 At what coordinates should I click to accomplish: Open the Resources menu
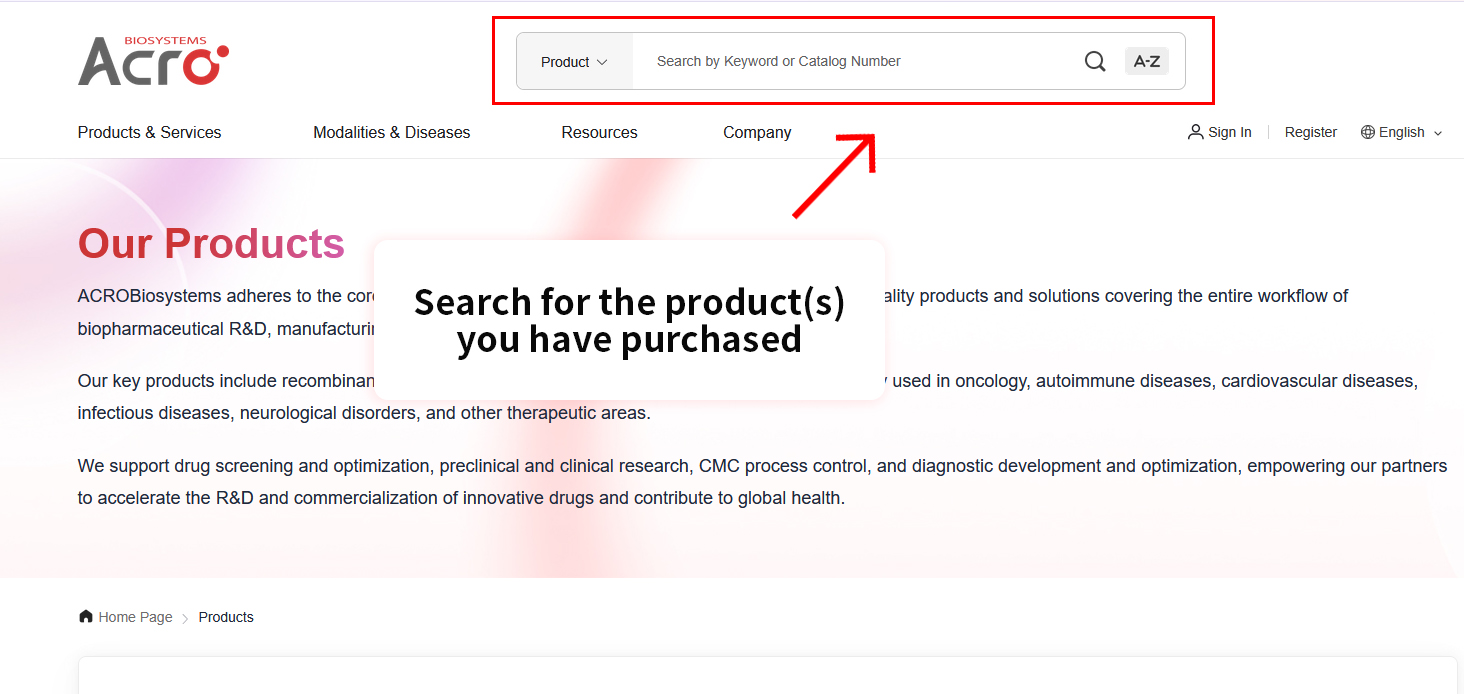[x=599, y=132]
